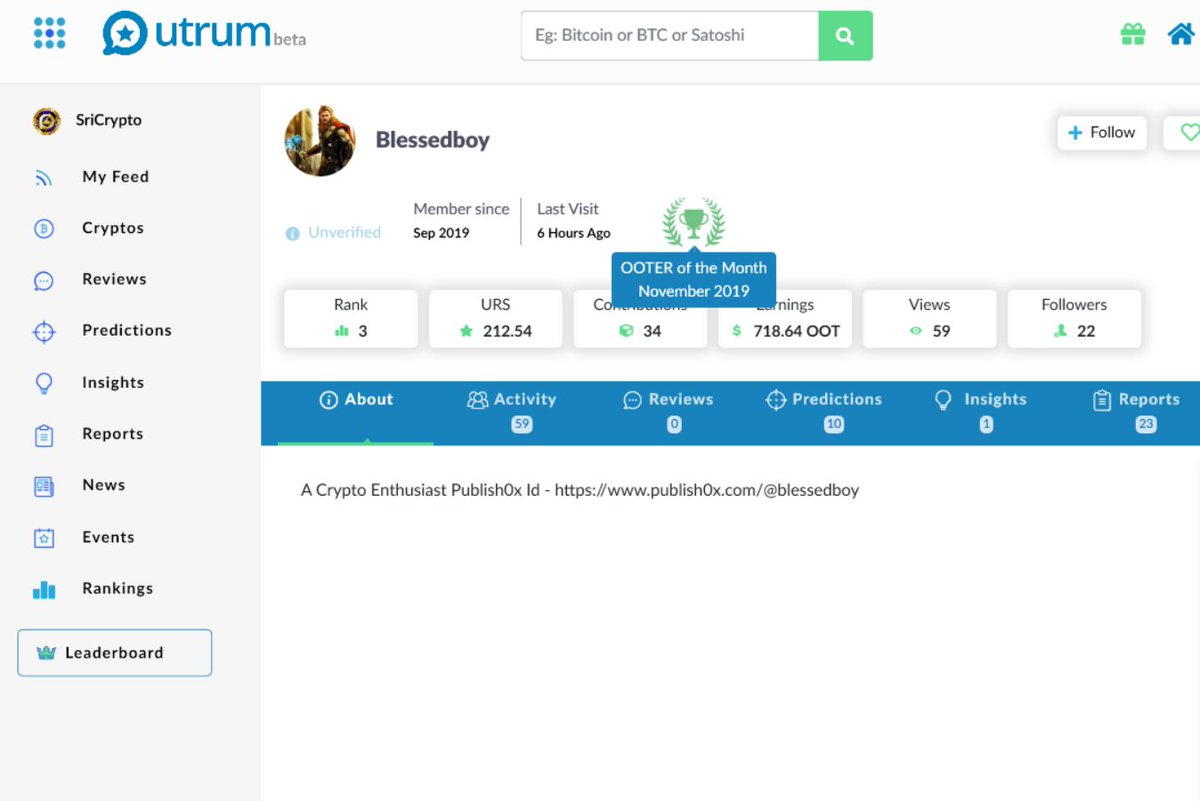Viewport: 1200px width, 801px height.
Task: Click the OOTER of the Month tooltip
Action: [x=694, y=280]
